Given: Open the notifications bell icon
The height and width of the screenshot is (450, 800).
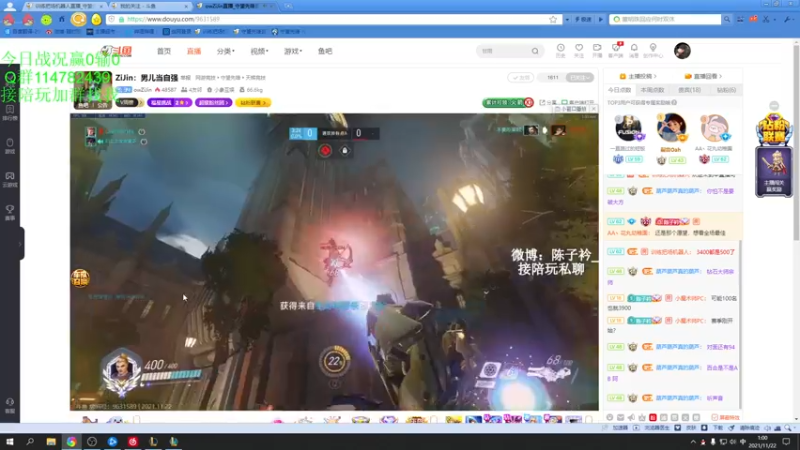Looking at the screenshot, I should [x=634, y=50].
